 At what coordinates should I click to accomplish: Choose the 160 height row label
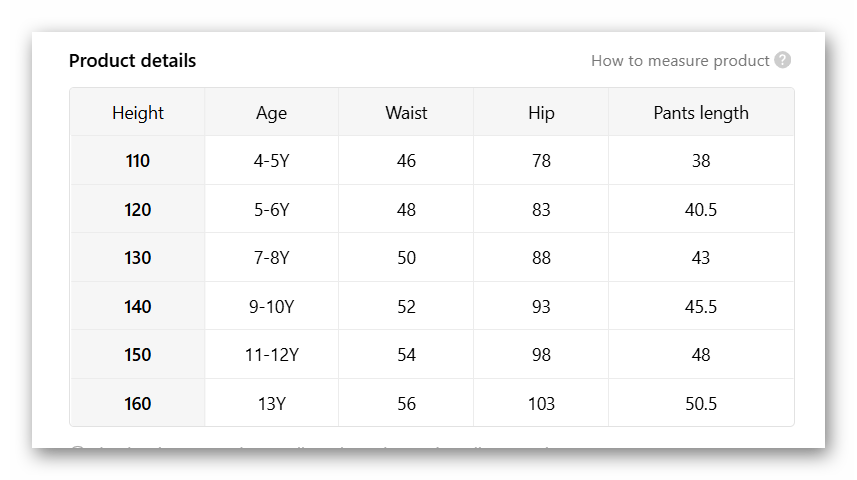pyautogui.click(x=138, y=404)
